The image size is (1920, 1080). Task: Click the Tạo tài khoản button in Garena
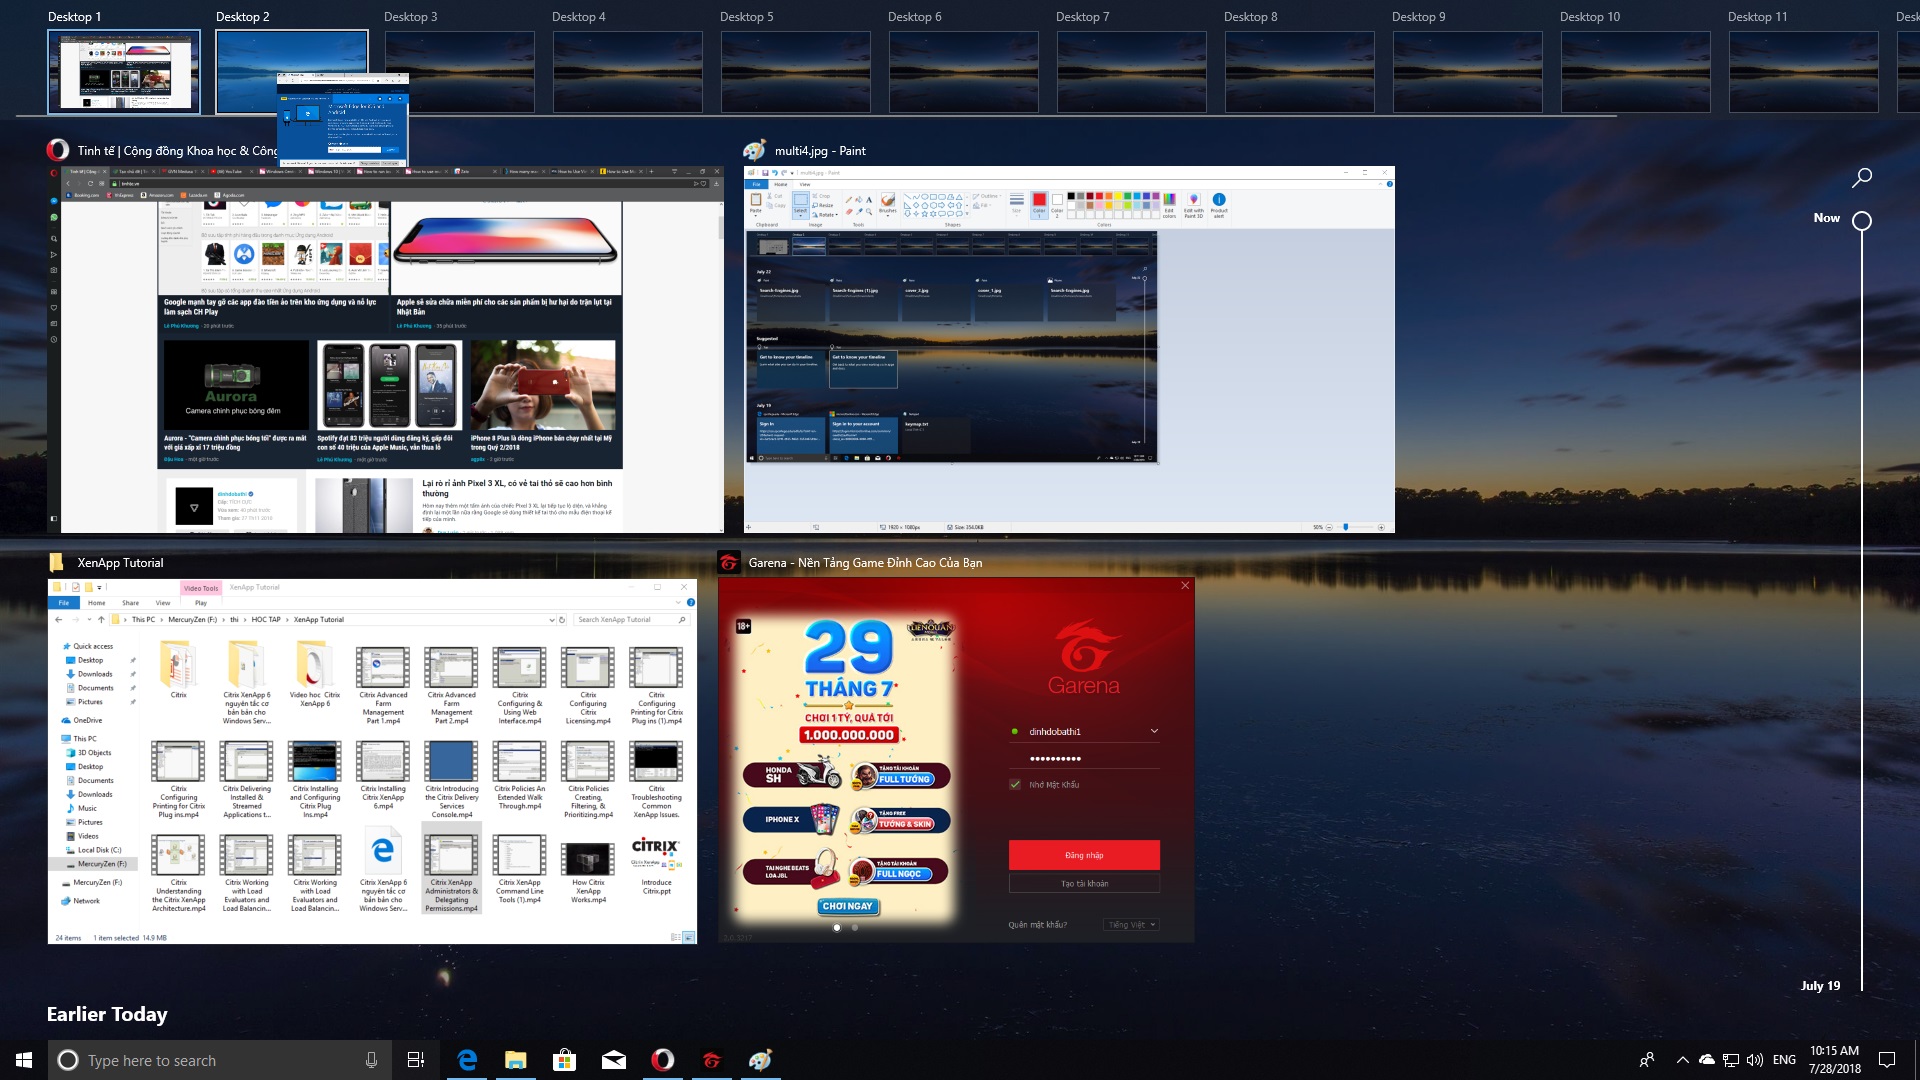point(1084,884)
